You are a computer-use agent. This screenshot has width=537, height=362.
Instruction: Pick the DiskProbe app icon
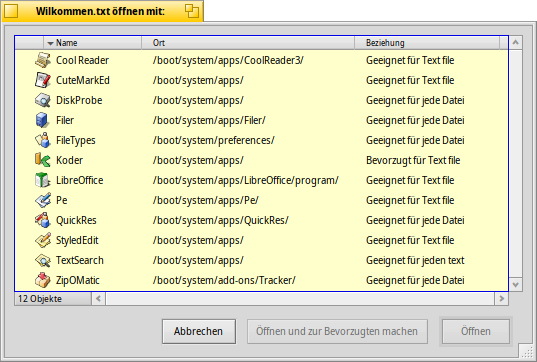click(43, 100)
